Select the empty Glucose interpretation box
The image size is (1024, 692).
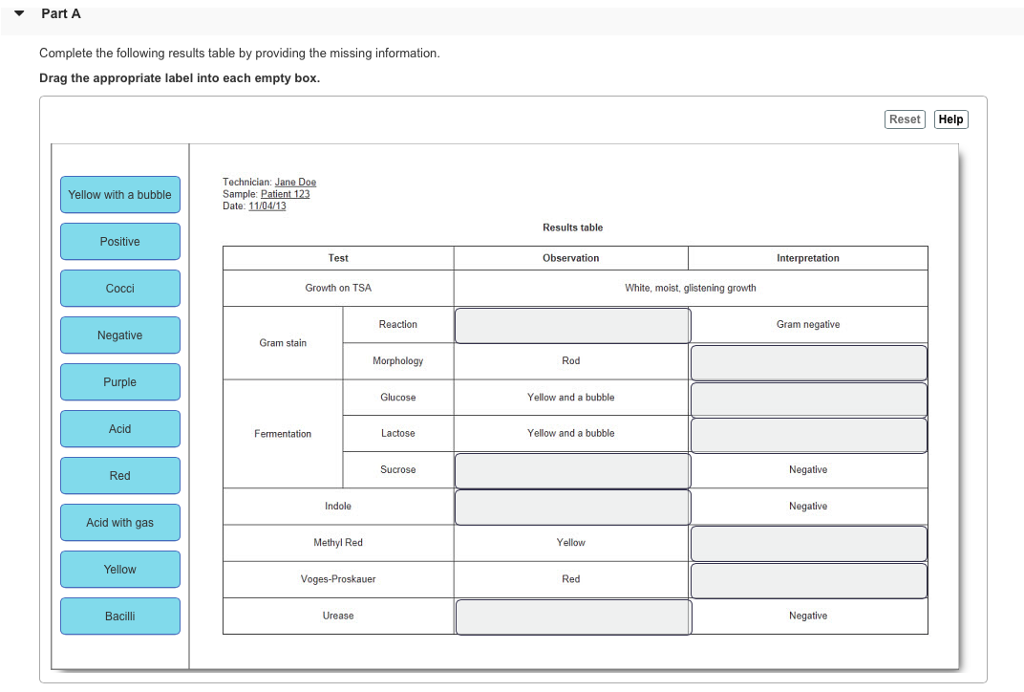[808, 399]
